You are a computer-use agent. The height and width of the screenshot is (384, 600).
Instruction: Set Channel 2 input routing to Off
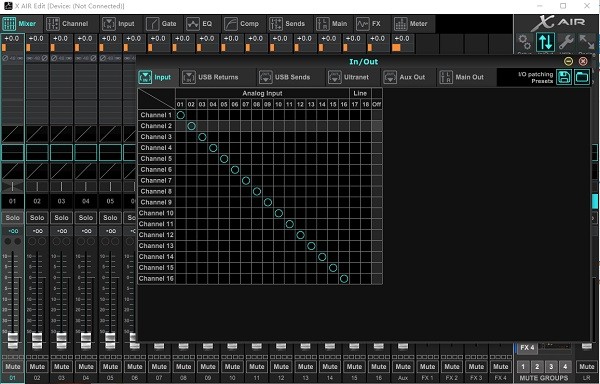[377, 126]
